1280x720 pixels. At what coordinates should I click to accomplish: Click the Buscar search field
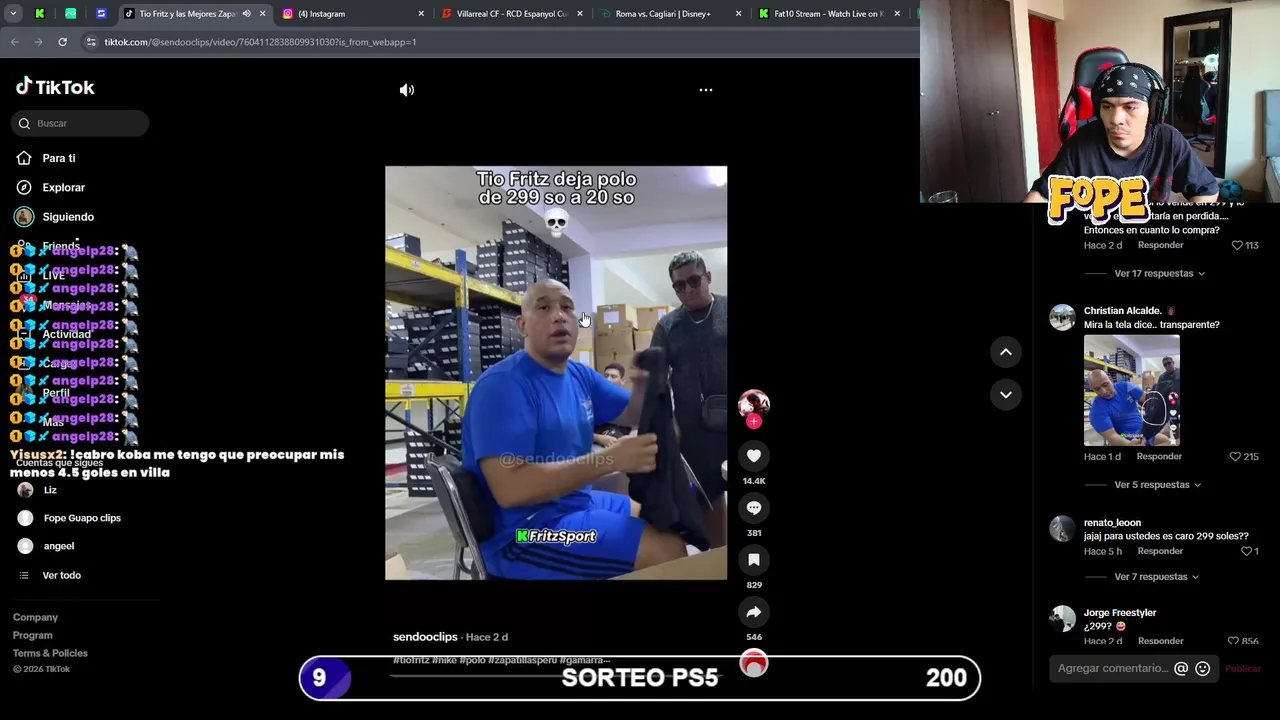[81, 123]
